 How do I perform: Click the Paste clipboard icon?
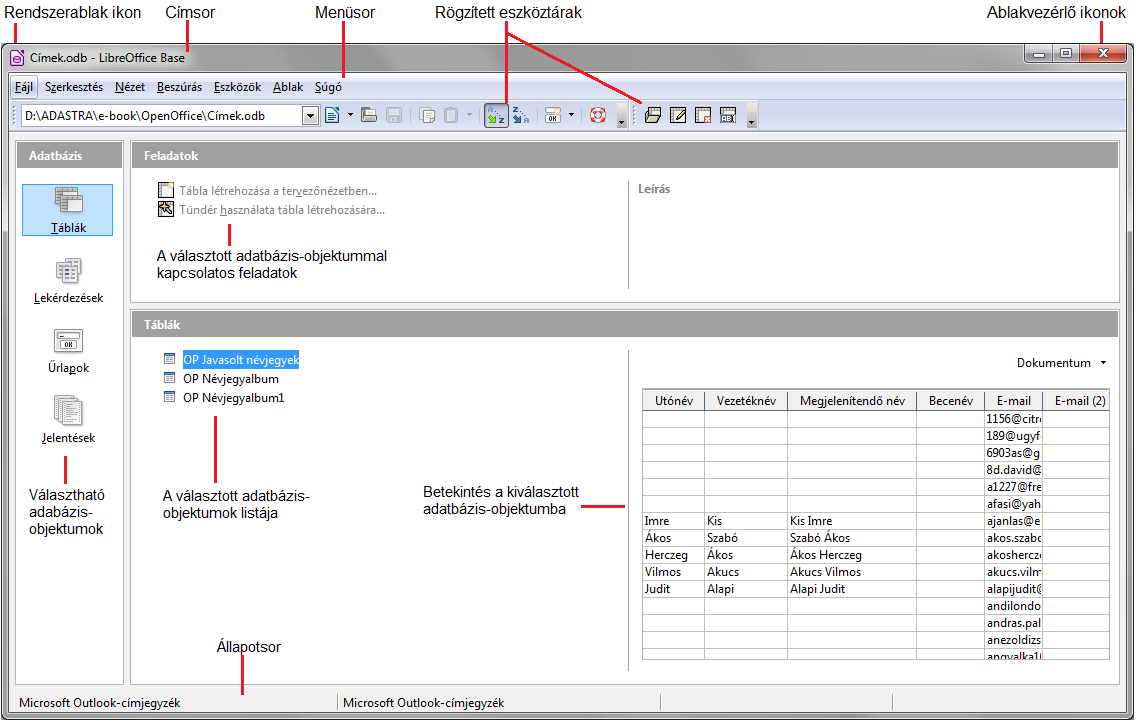point(451,115)
